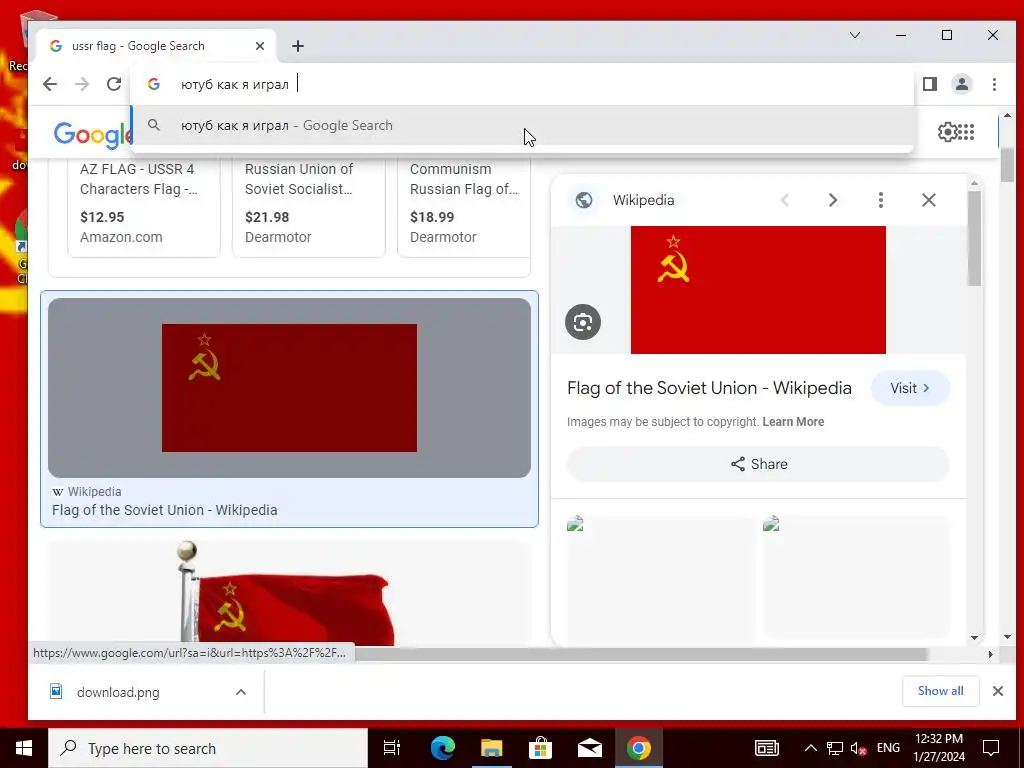
Task: Click the Flag of the Soviet Union thumbnail result
Action: click(x=289, y=388)
